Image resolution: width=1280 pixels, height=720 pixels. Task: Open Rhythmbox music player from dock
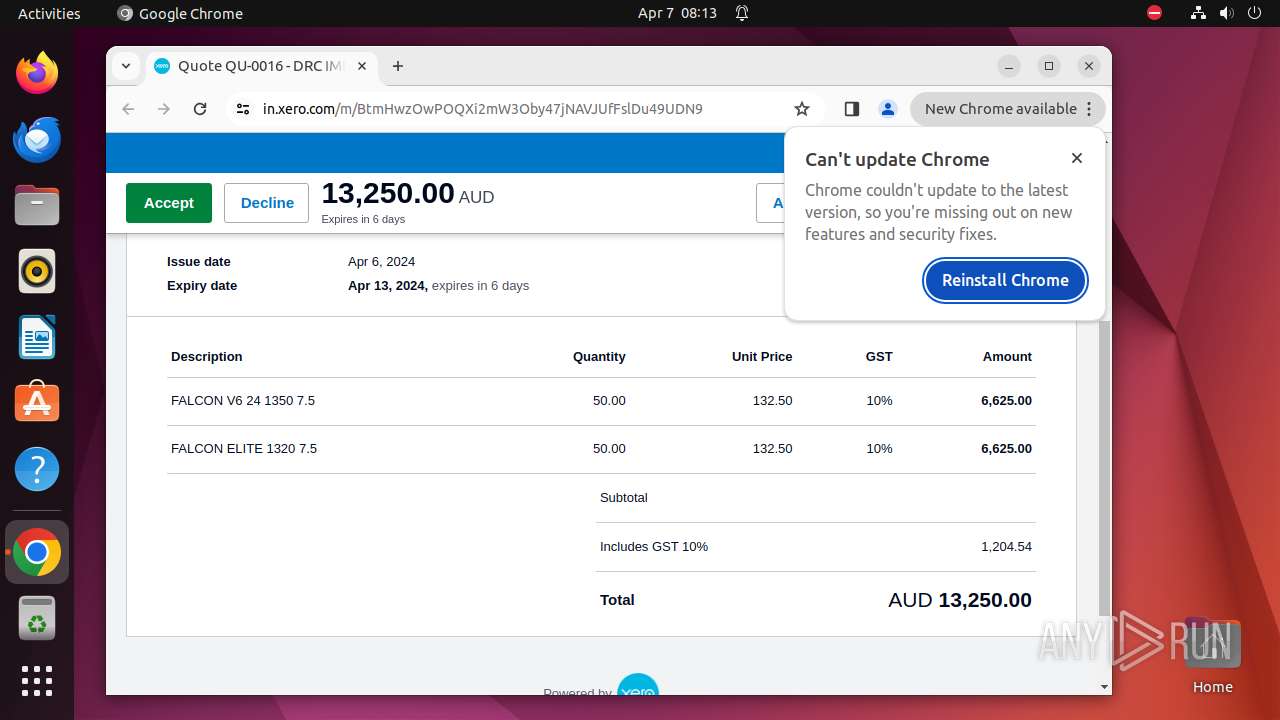coord(37,271)
